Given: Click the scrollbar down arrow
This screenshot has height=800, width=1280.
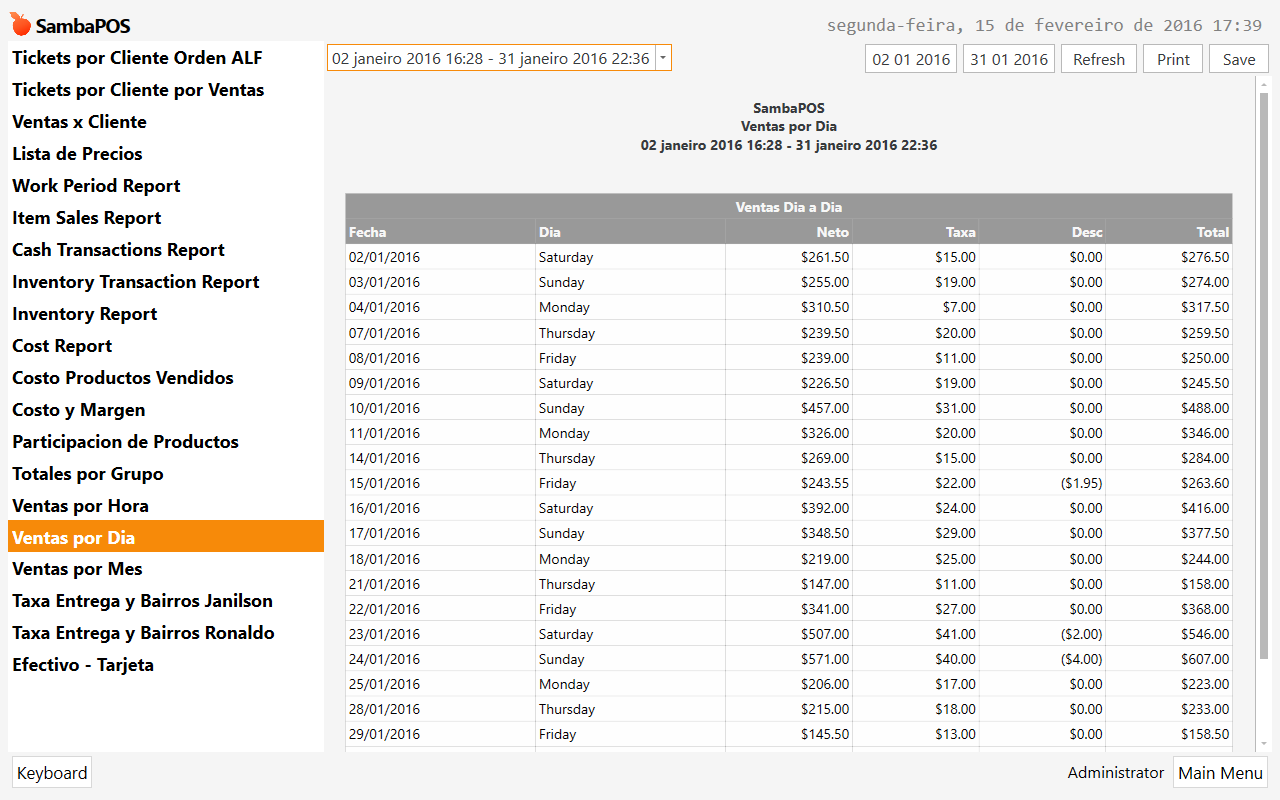Looking at the screenshot, I should [1264, 744].
